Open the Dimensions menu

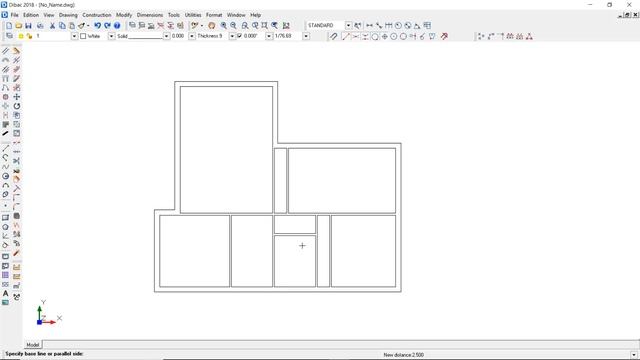(150, 15)
